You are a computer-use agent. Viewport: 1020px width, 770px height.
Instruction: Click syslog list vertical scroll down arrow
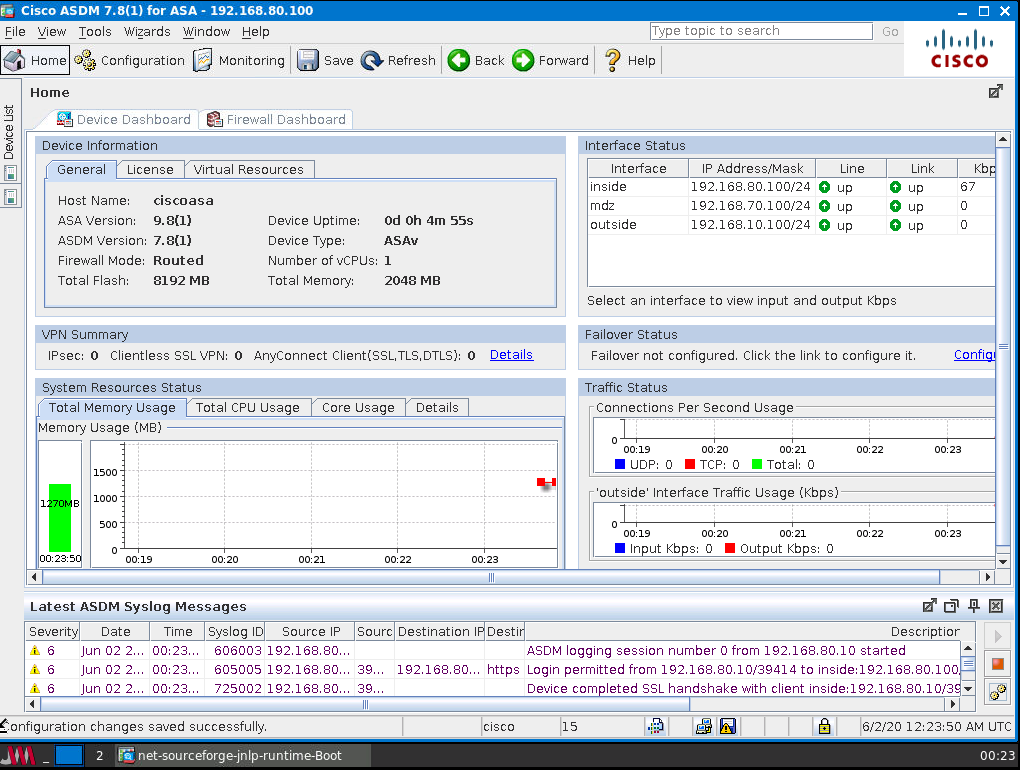tap(967, 689)
